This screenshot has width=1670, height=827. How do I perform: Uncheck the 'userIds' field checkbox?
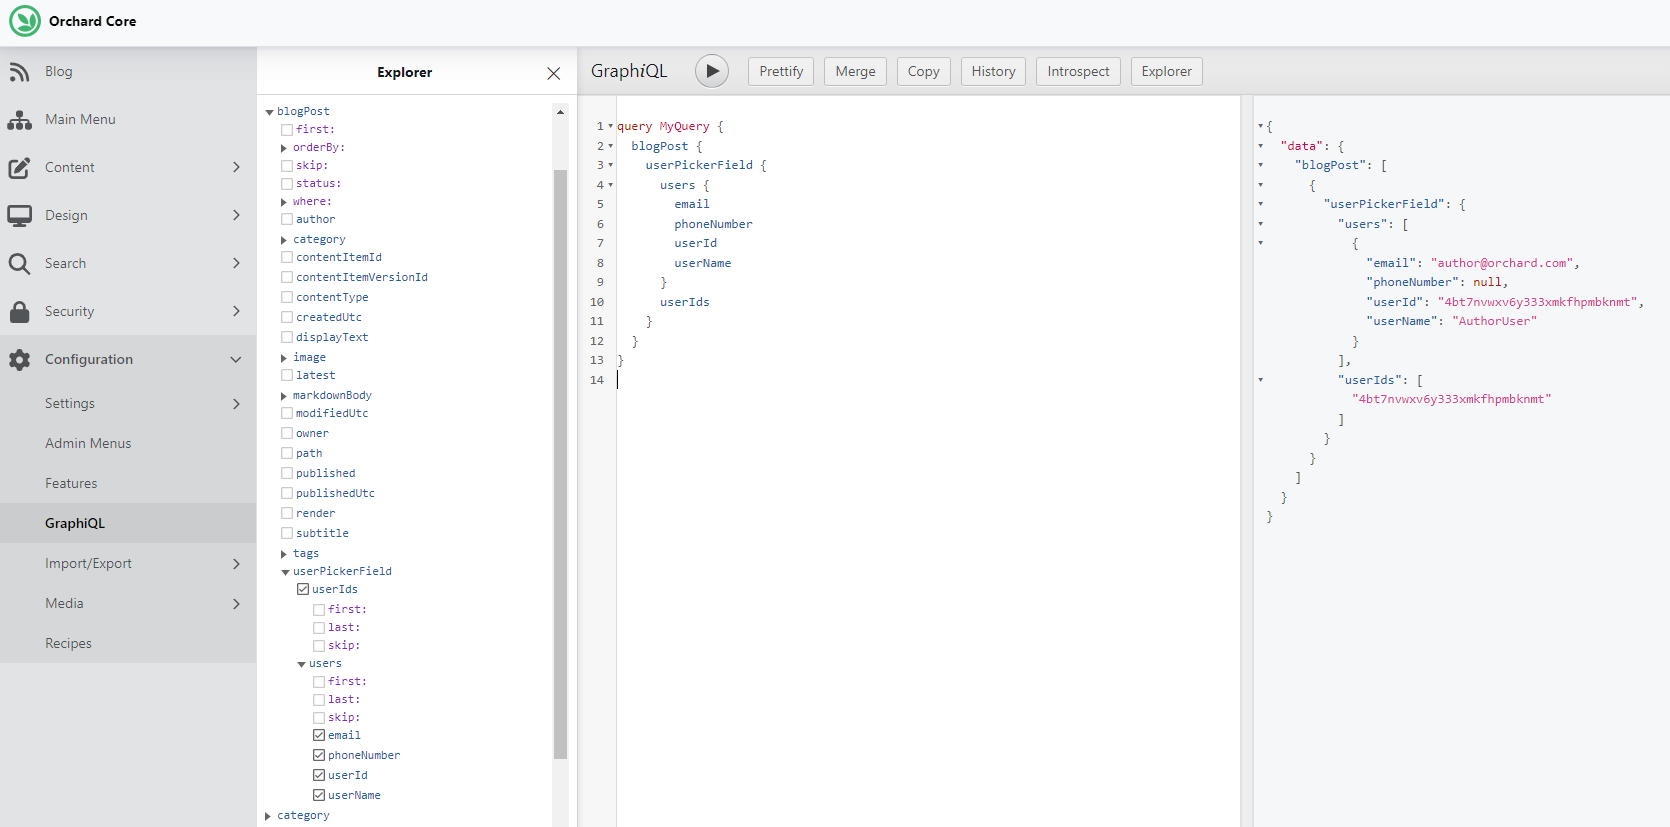pos(303,590)
